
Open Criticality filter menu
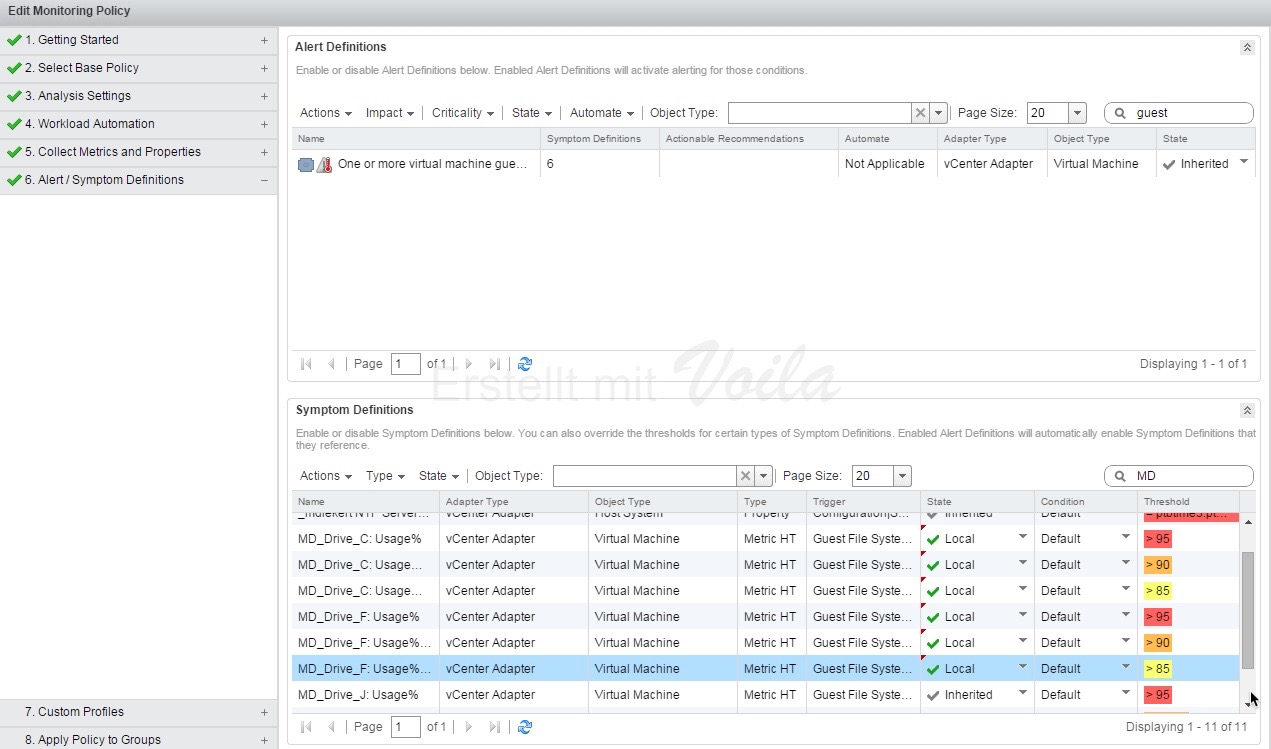click(463, 113)
